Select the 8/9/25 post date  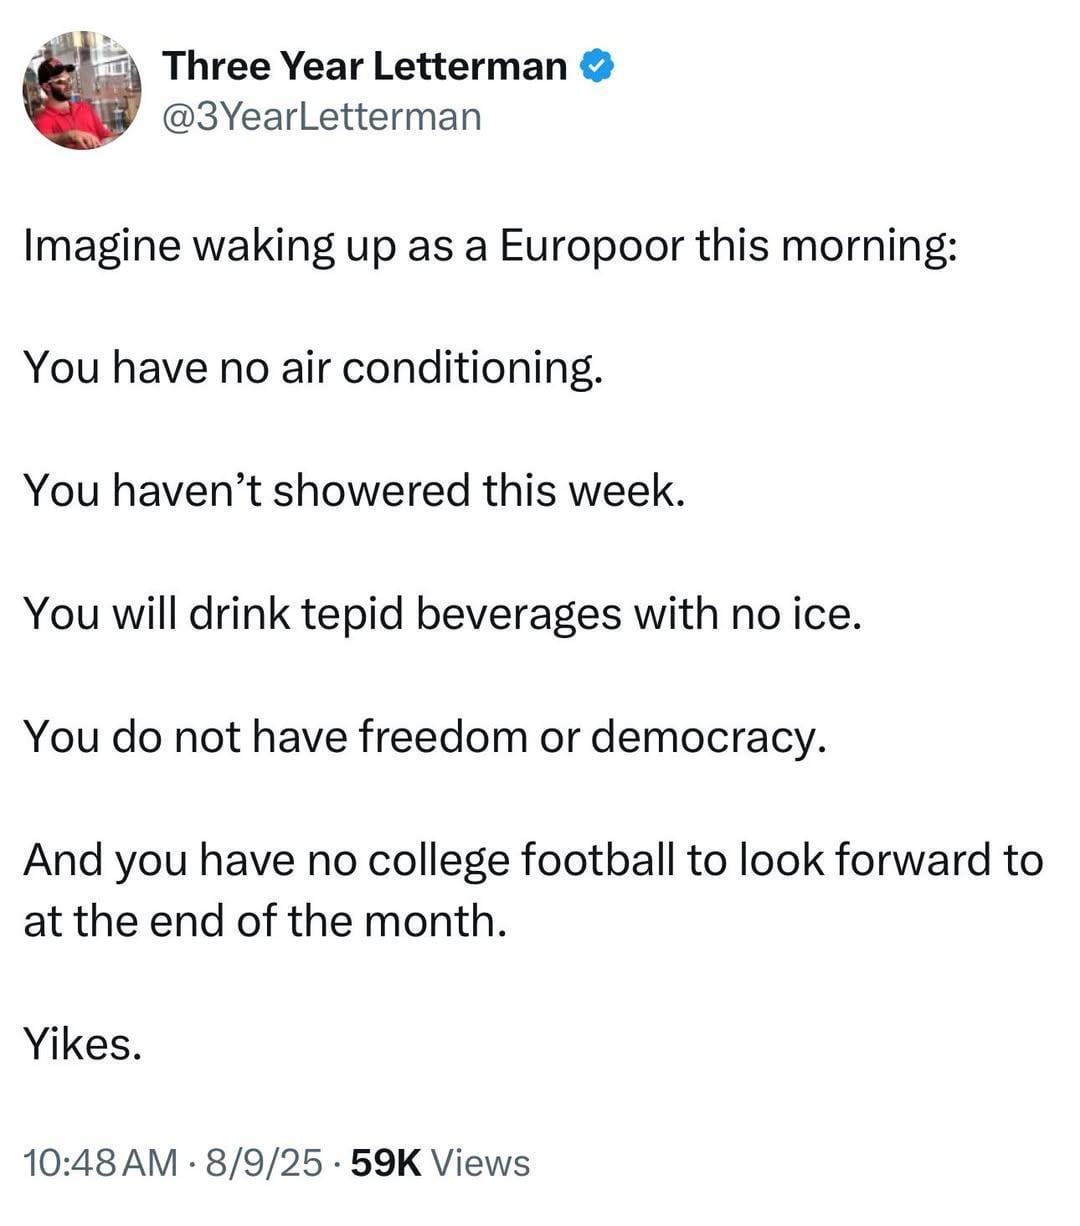pyautogui.click(x=263, y=1163)
